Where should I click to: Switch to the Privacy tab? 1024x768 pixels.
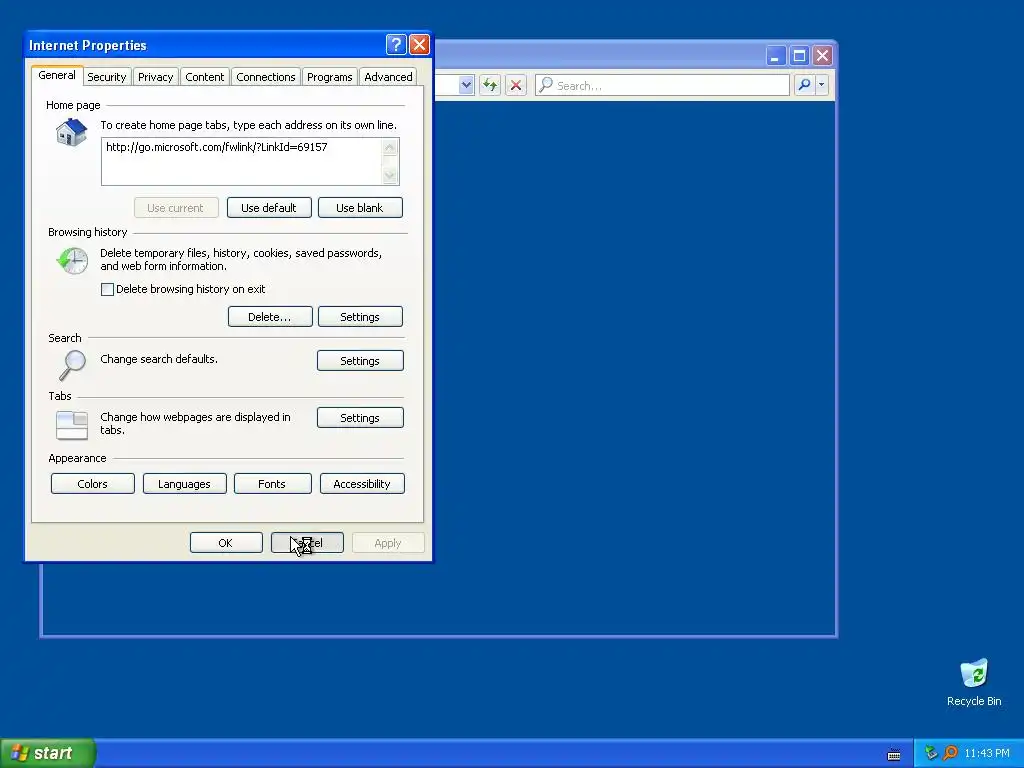[x=155, y=77]
